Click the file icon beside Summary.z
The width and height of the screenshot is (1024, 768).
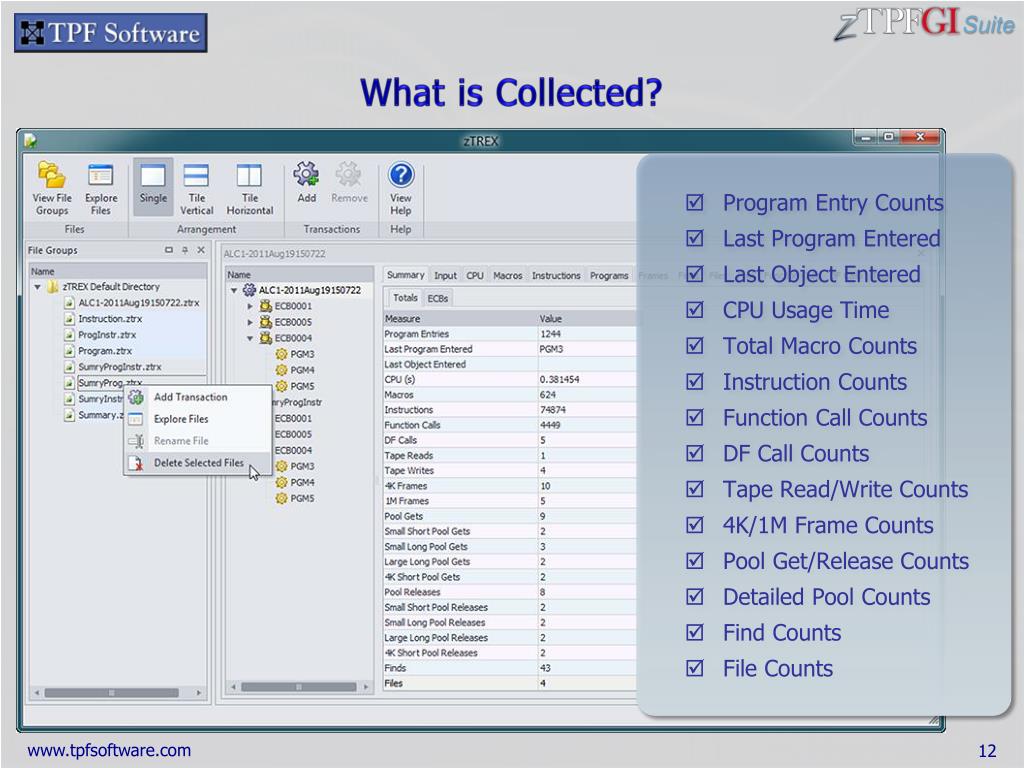click(x=69, y=415)
